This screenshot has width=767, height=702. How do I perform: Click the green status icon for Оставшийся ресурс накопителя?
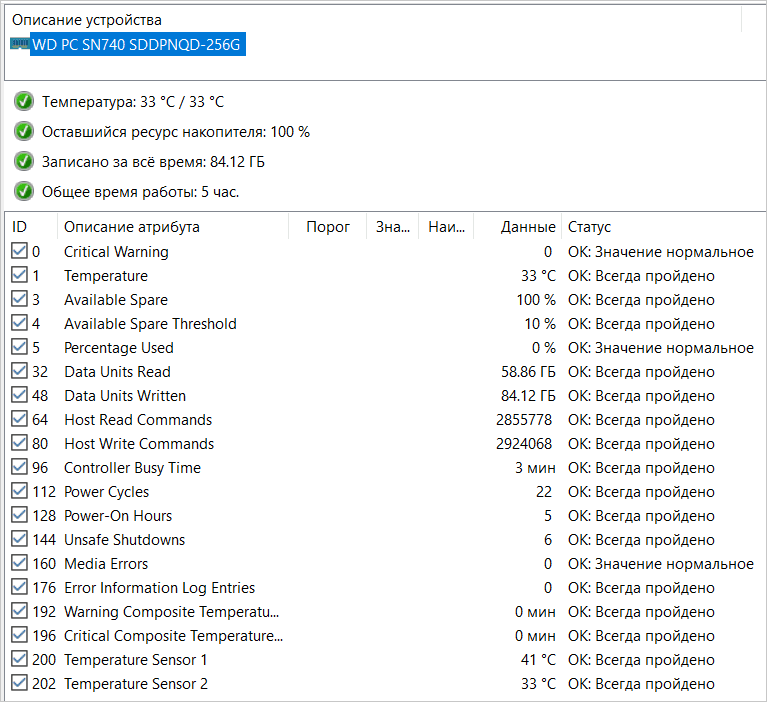point(23,132)
